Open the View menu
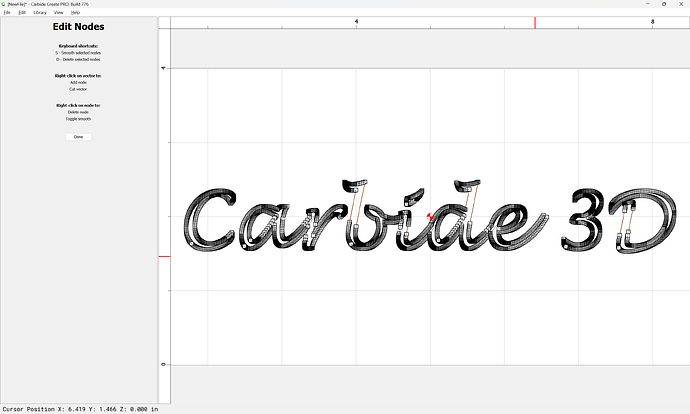The image size is (690, 414). point(59,12)
